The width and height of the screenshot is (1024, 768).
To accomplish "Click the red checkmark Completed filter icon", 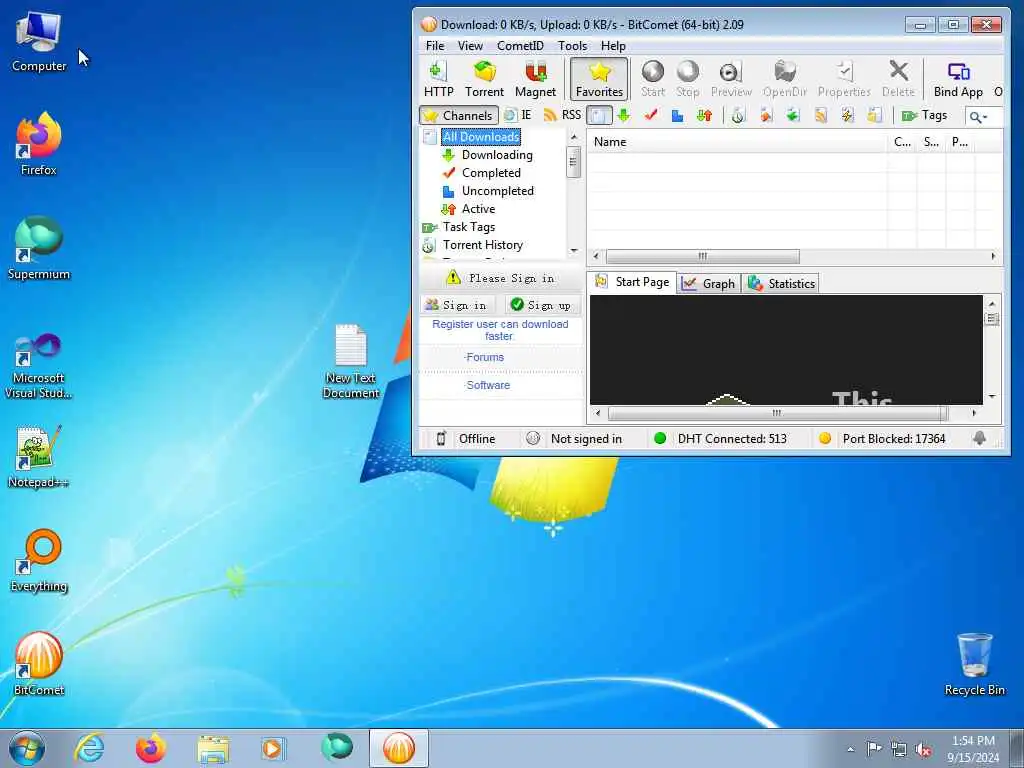I will (x=650, y=116).
